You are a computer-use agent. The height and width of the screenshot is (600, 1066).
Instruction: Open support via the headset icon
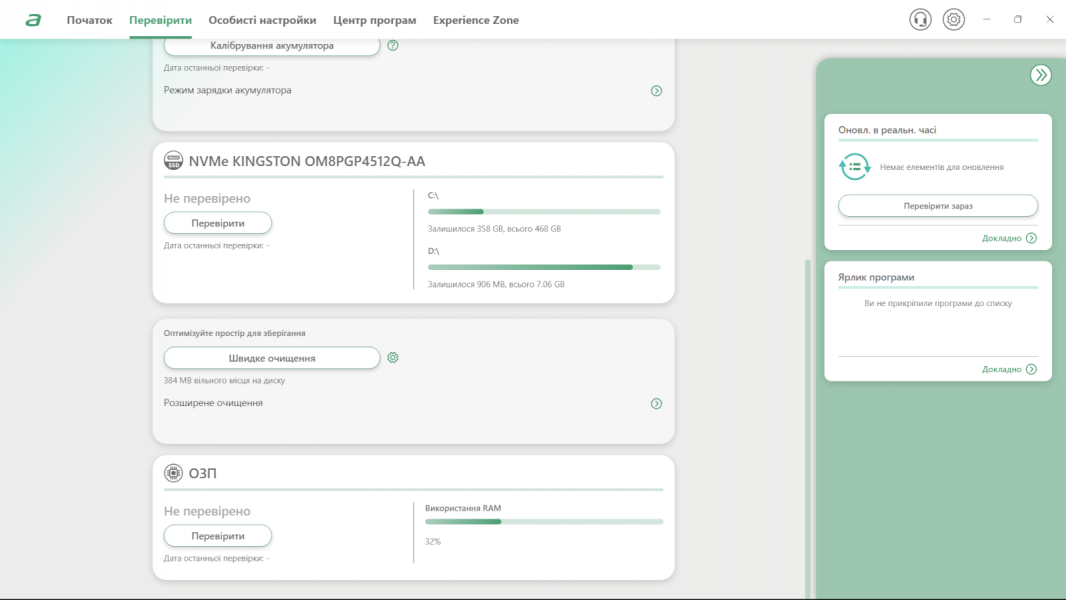click(x=920, y=20)
